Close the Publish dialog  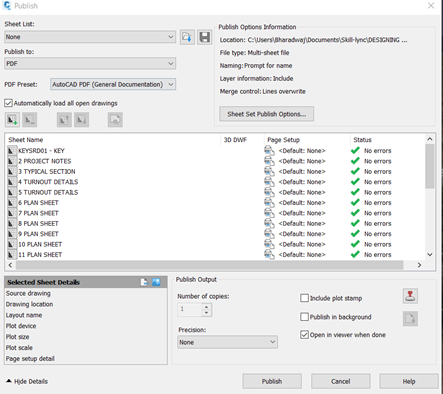pyautogui.click(x=431, y=6)
